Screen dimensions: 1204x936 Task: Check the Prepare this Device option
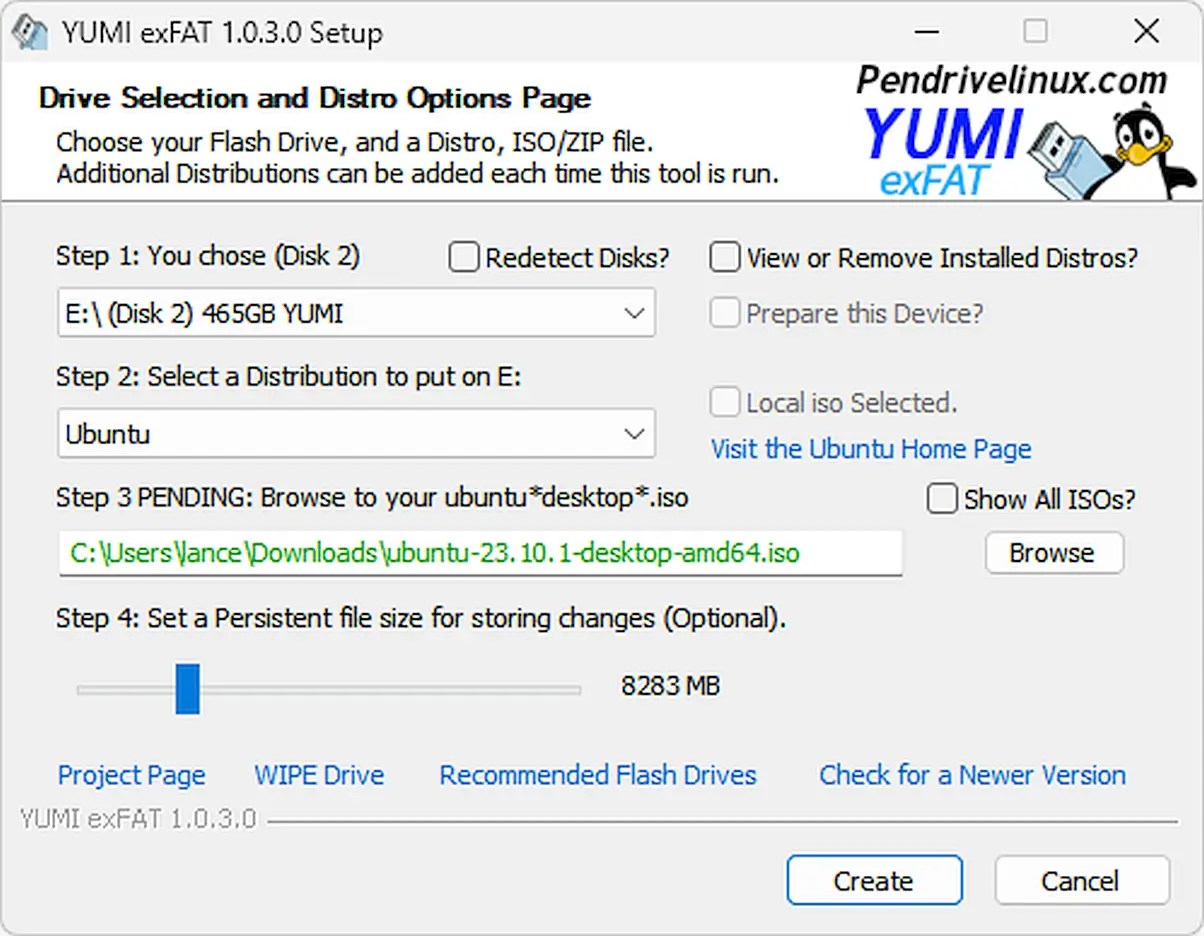[725, 313]
